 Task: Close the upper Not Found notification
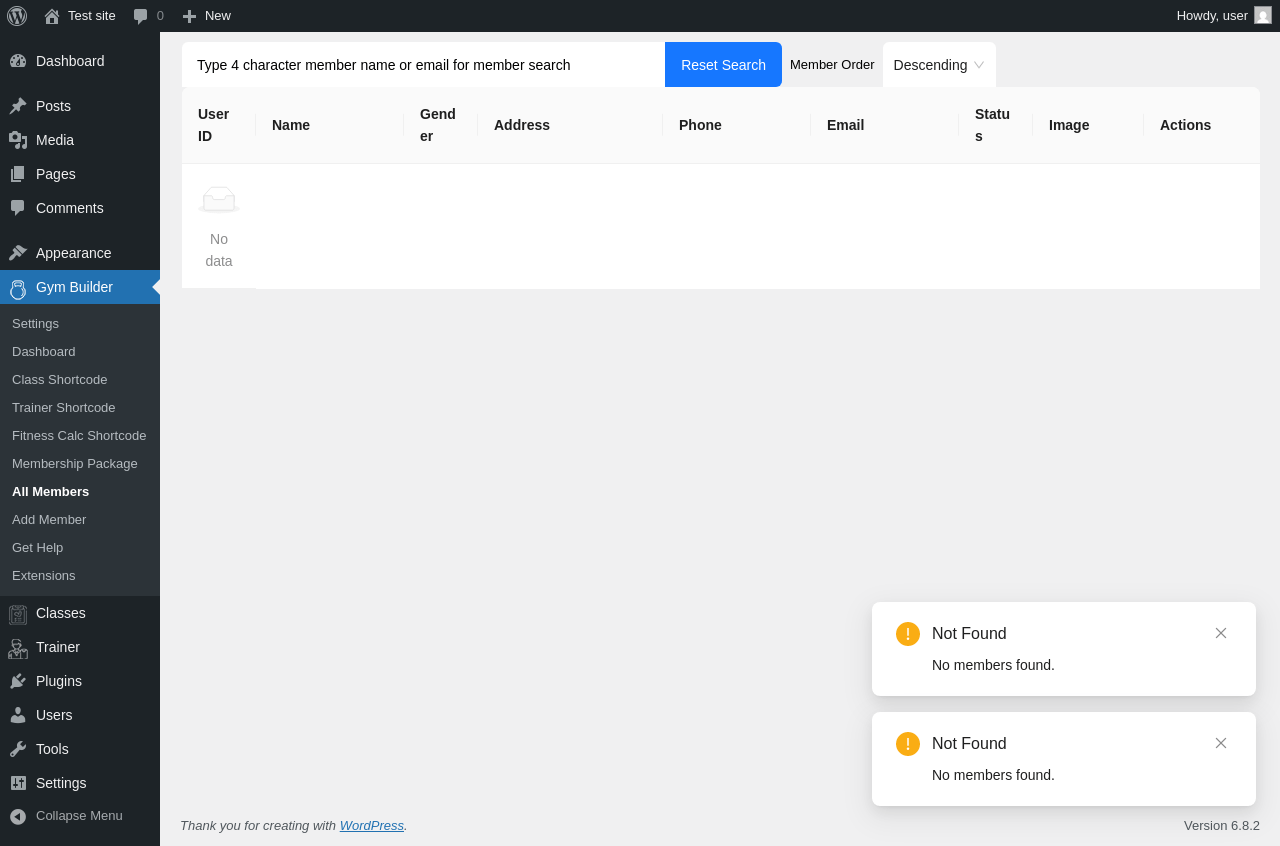pos(1221,633)
